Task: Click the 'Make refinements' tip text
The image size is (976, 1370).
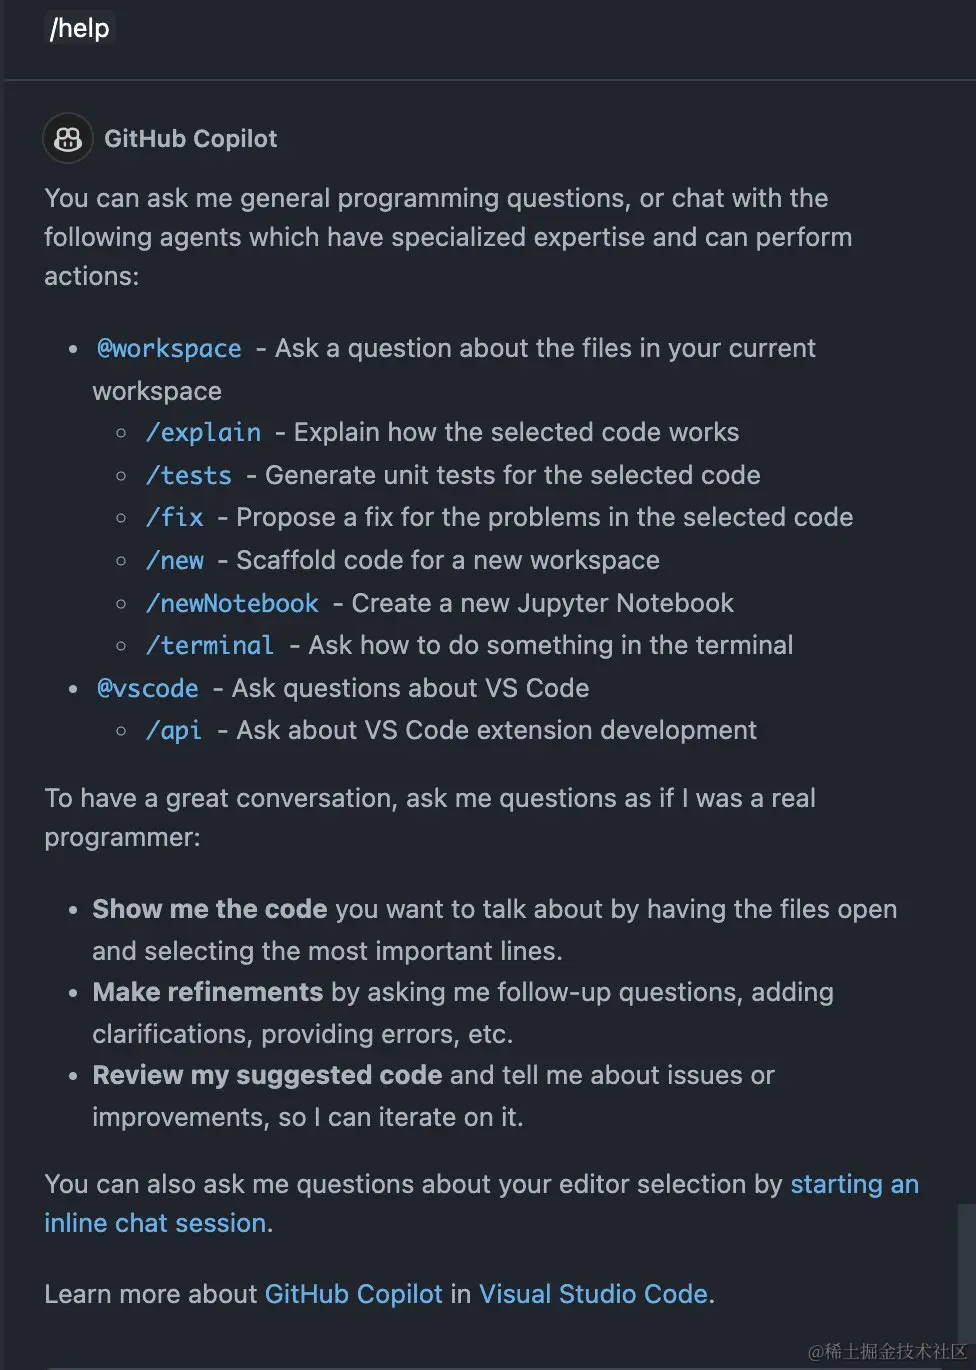Action: pos(208,992)
